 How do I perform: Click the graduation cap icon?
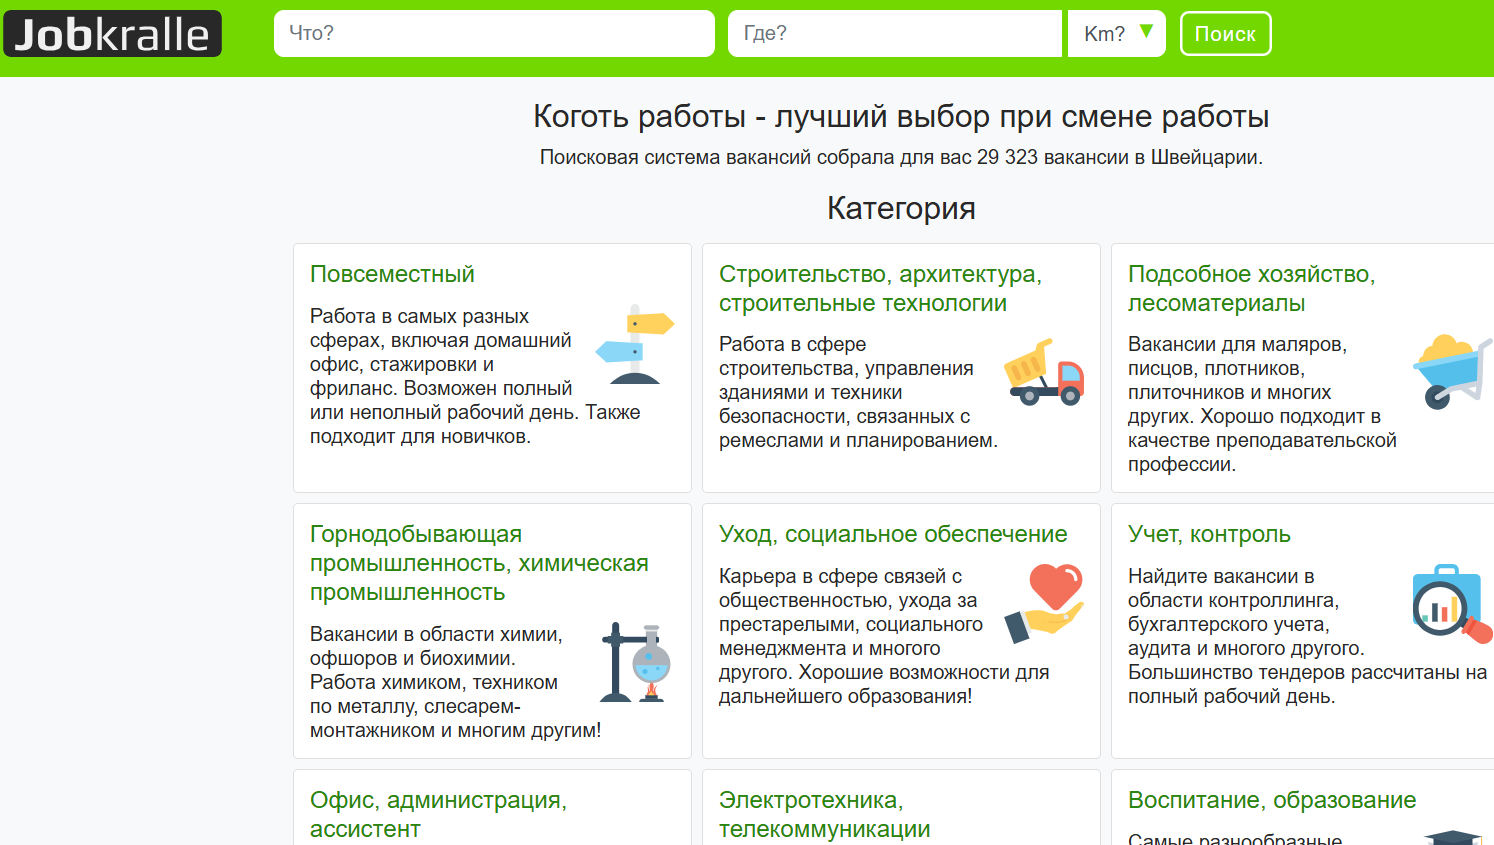tap(1451, 836)
